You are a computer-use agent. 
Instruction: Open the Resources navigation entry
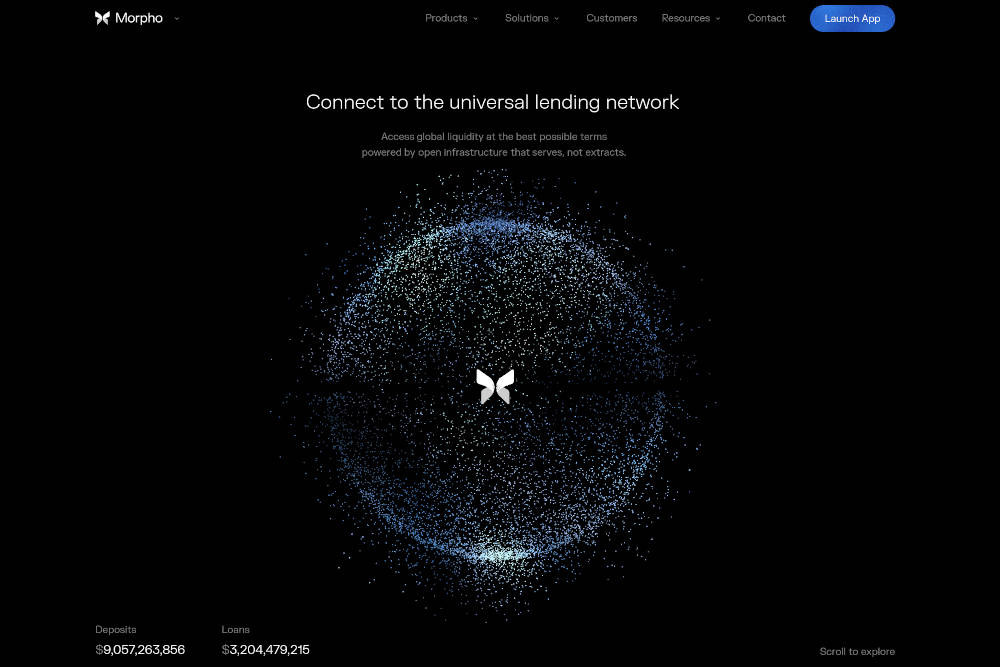coord(685,18)
